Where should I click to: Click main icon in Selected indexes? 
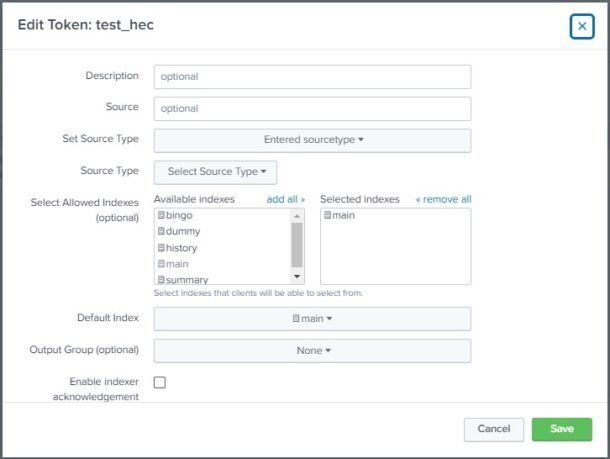328,215
